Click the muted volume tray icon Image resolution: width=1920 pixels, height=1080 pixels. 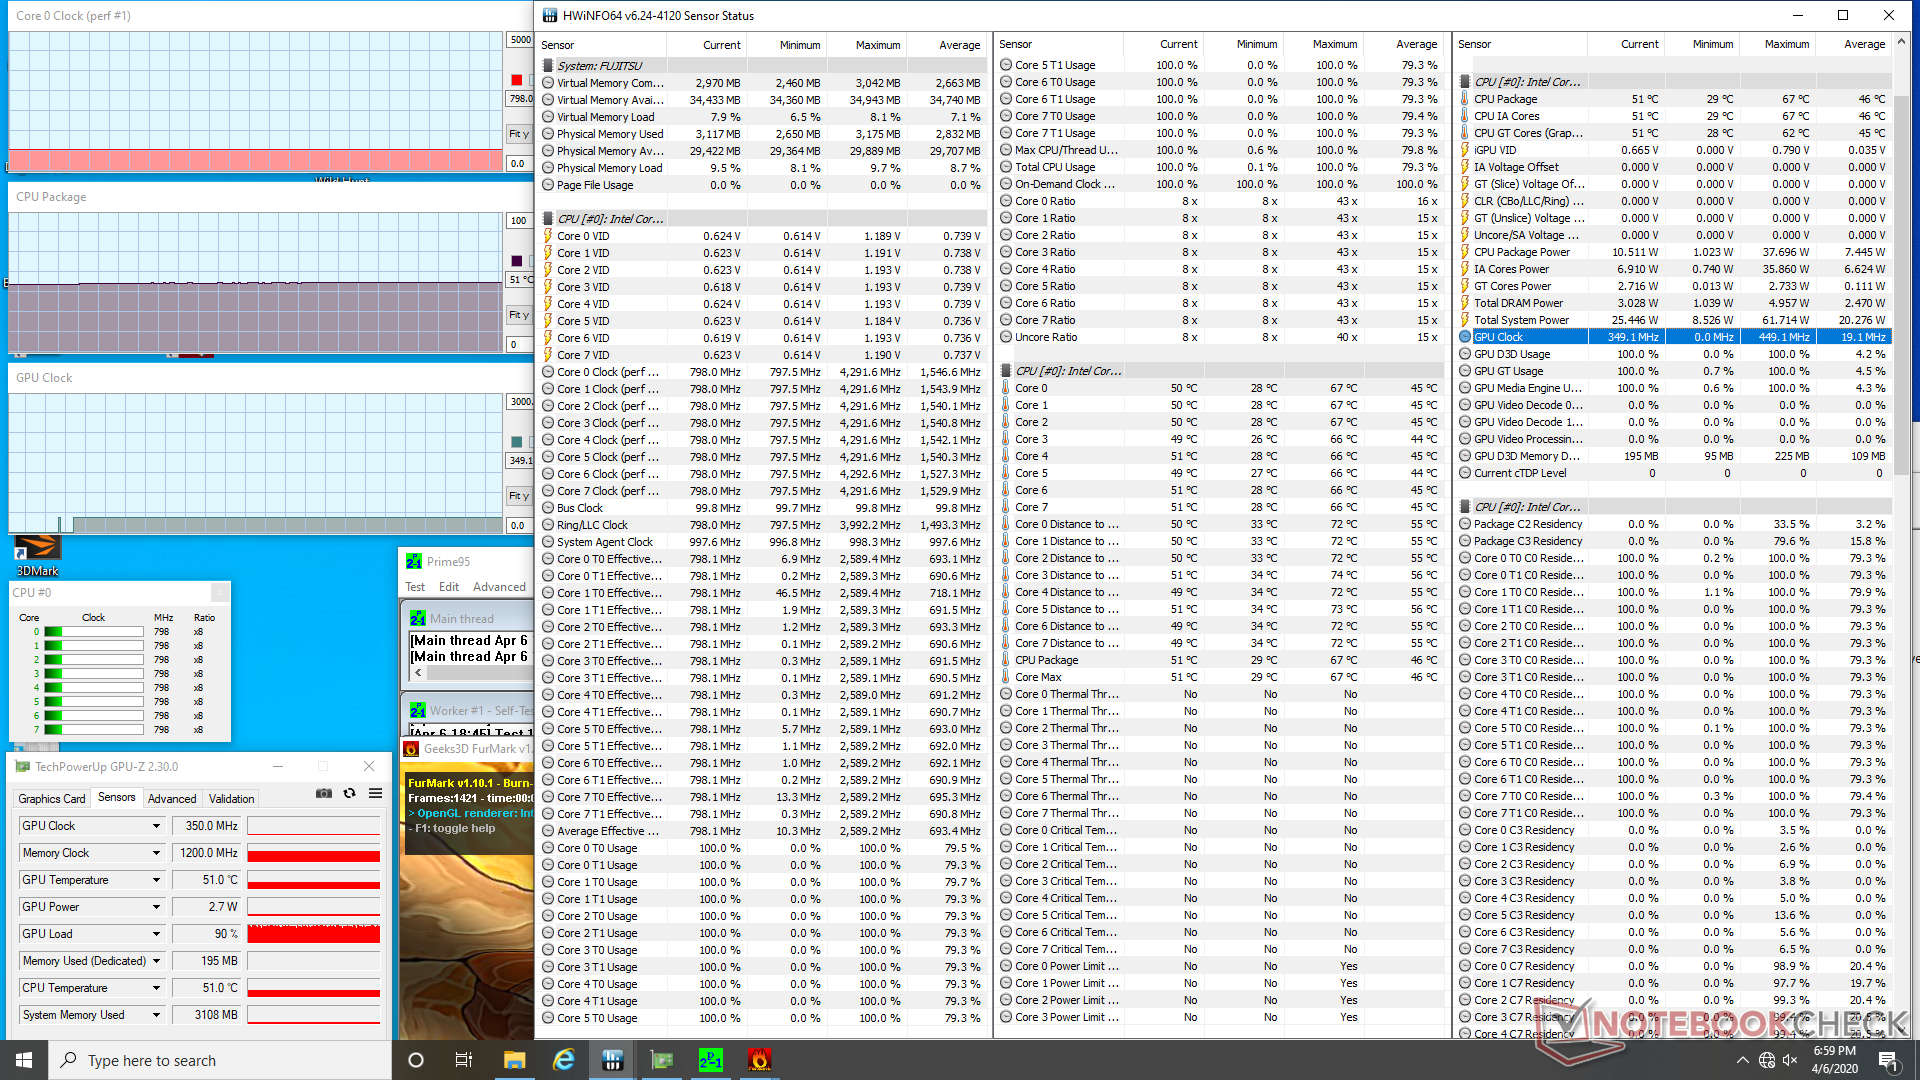tap(1790, 1060)
